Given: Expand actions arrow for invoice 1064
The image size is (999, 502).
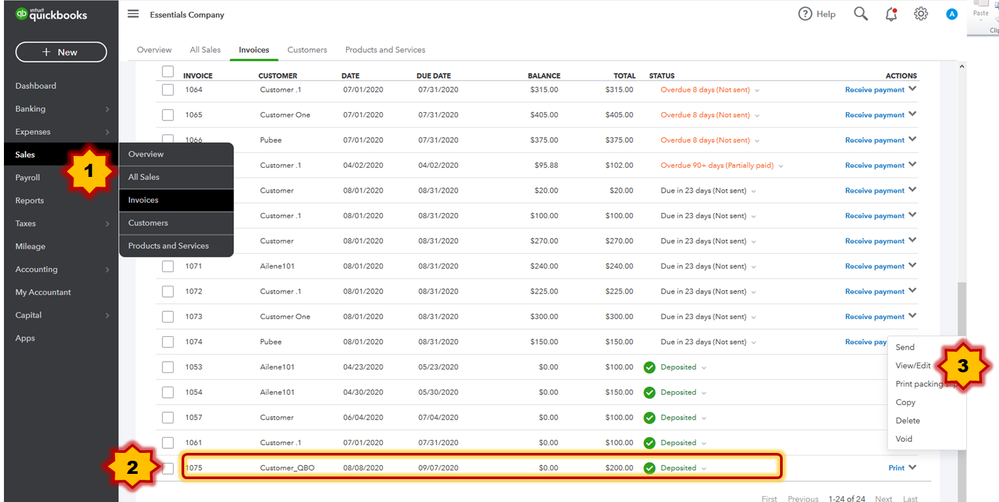Looking at the screenshot, I should (x=913, y=89).
